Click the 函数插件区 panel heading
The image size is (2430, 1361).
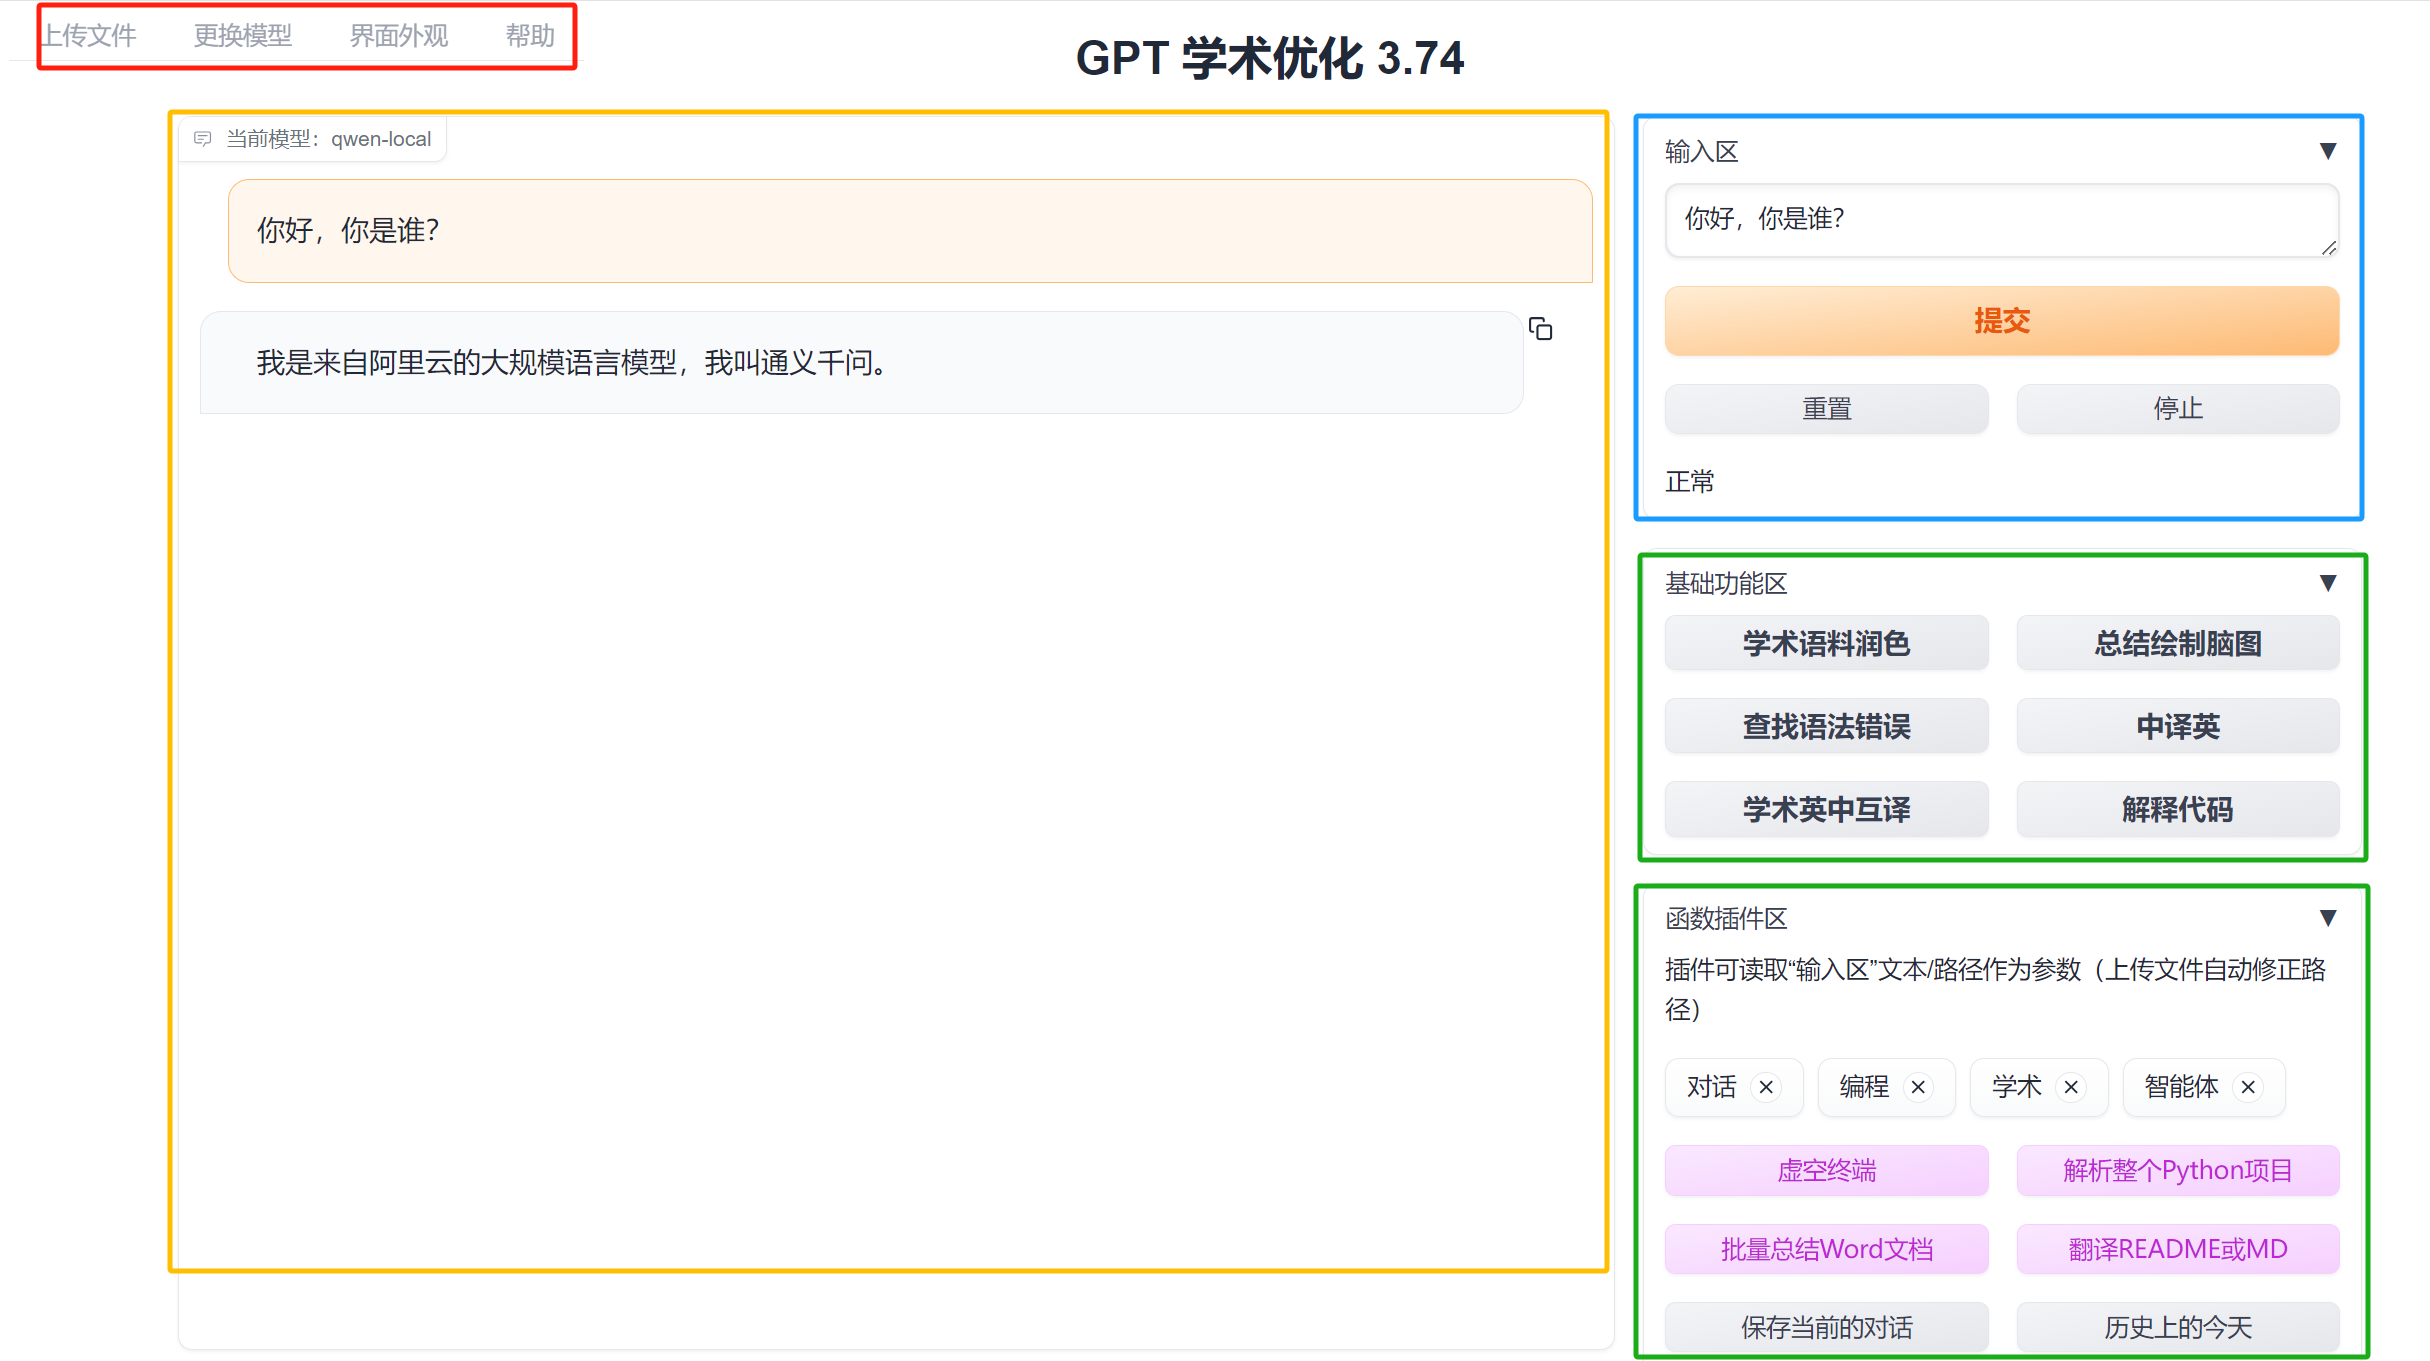(x=1726, y=919)
